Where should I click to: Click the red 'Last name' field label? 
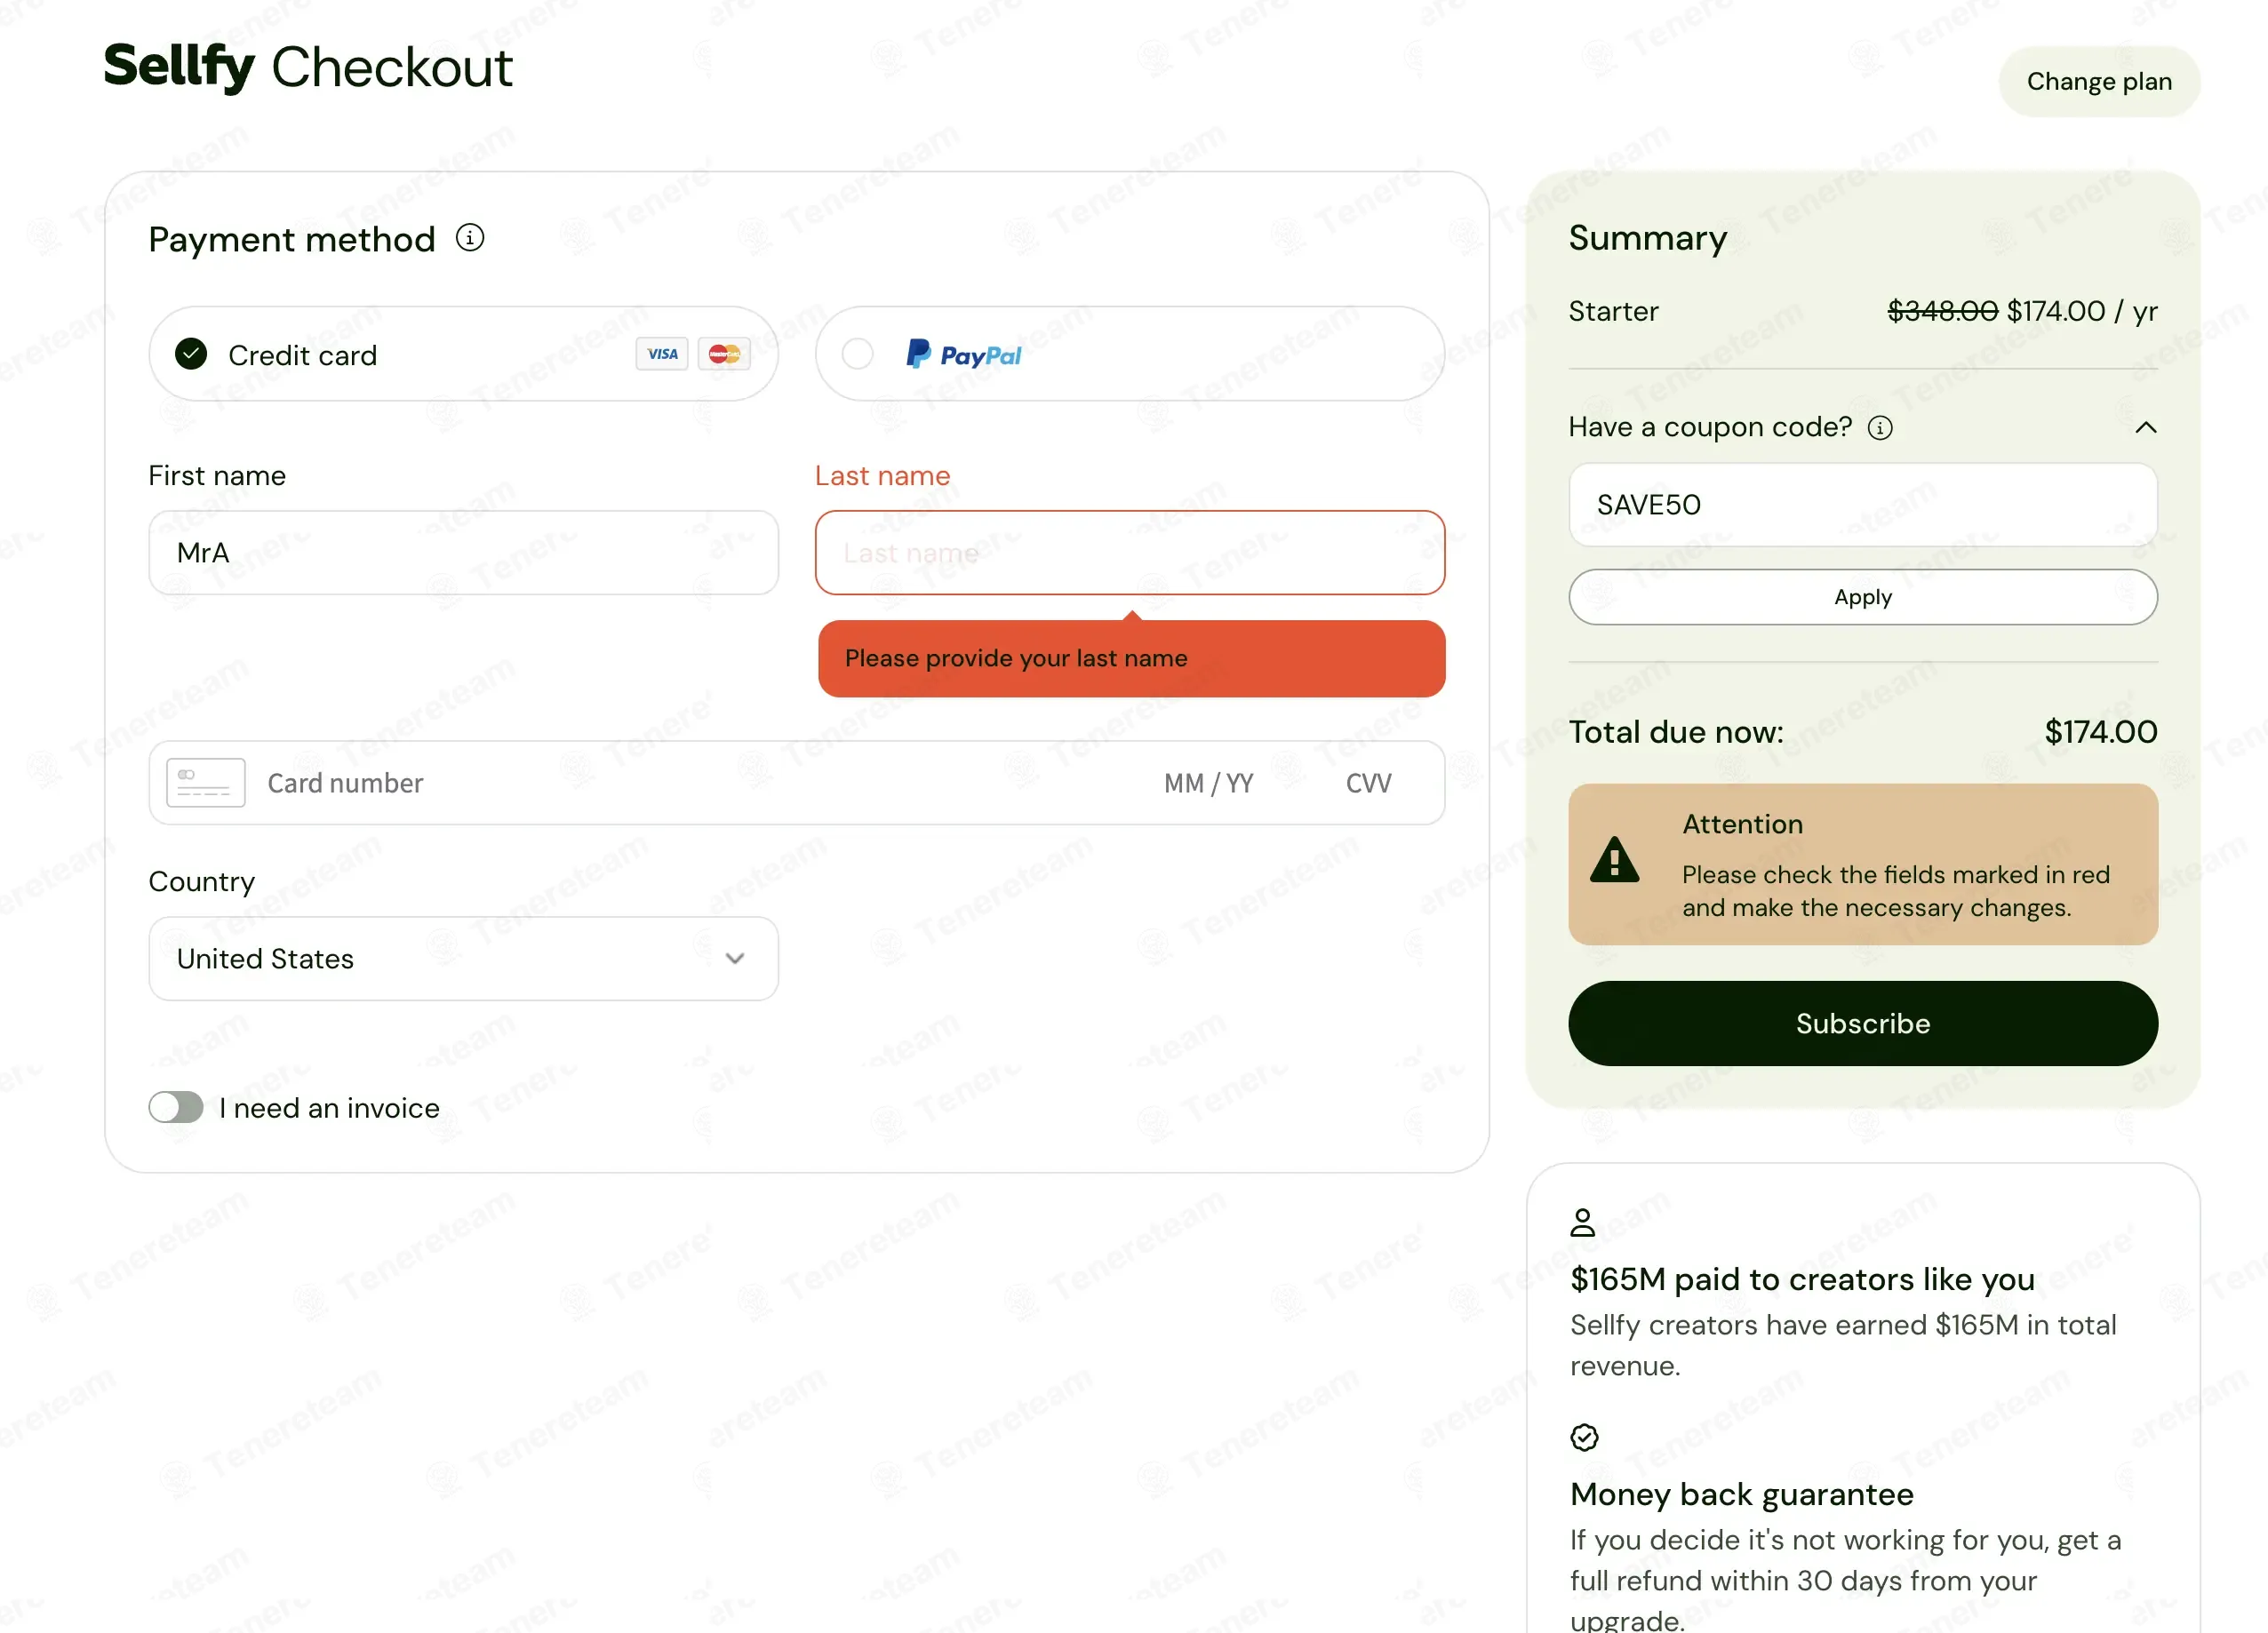click(882, 476)
